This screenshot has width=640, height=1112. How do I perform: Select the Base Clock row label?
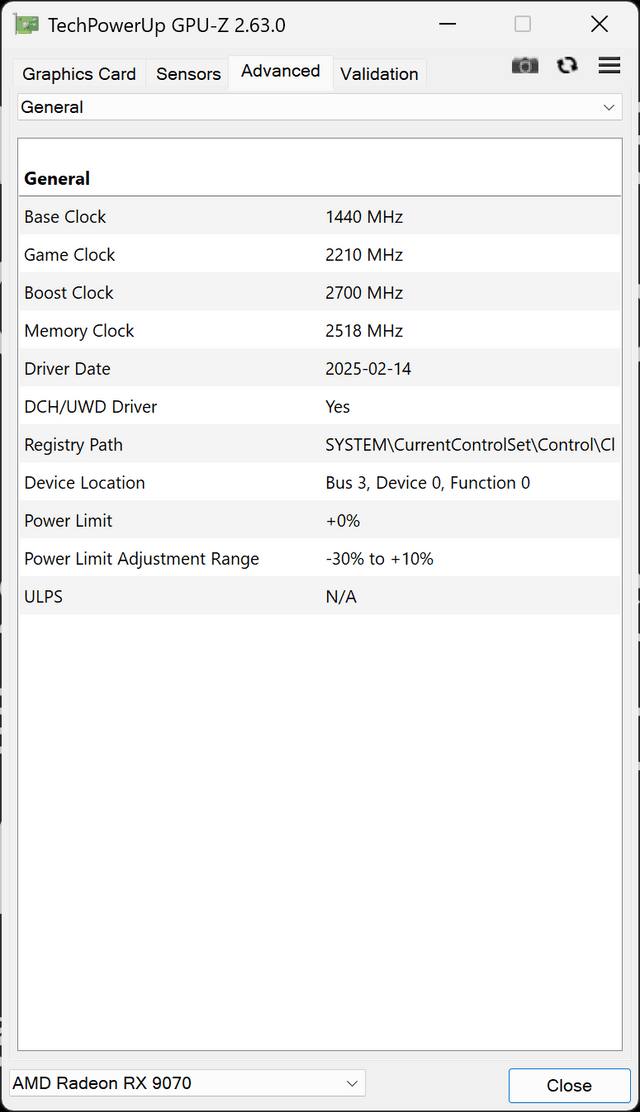coord(65,217)
